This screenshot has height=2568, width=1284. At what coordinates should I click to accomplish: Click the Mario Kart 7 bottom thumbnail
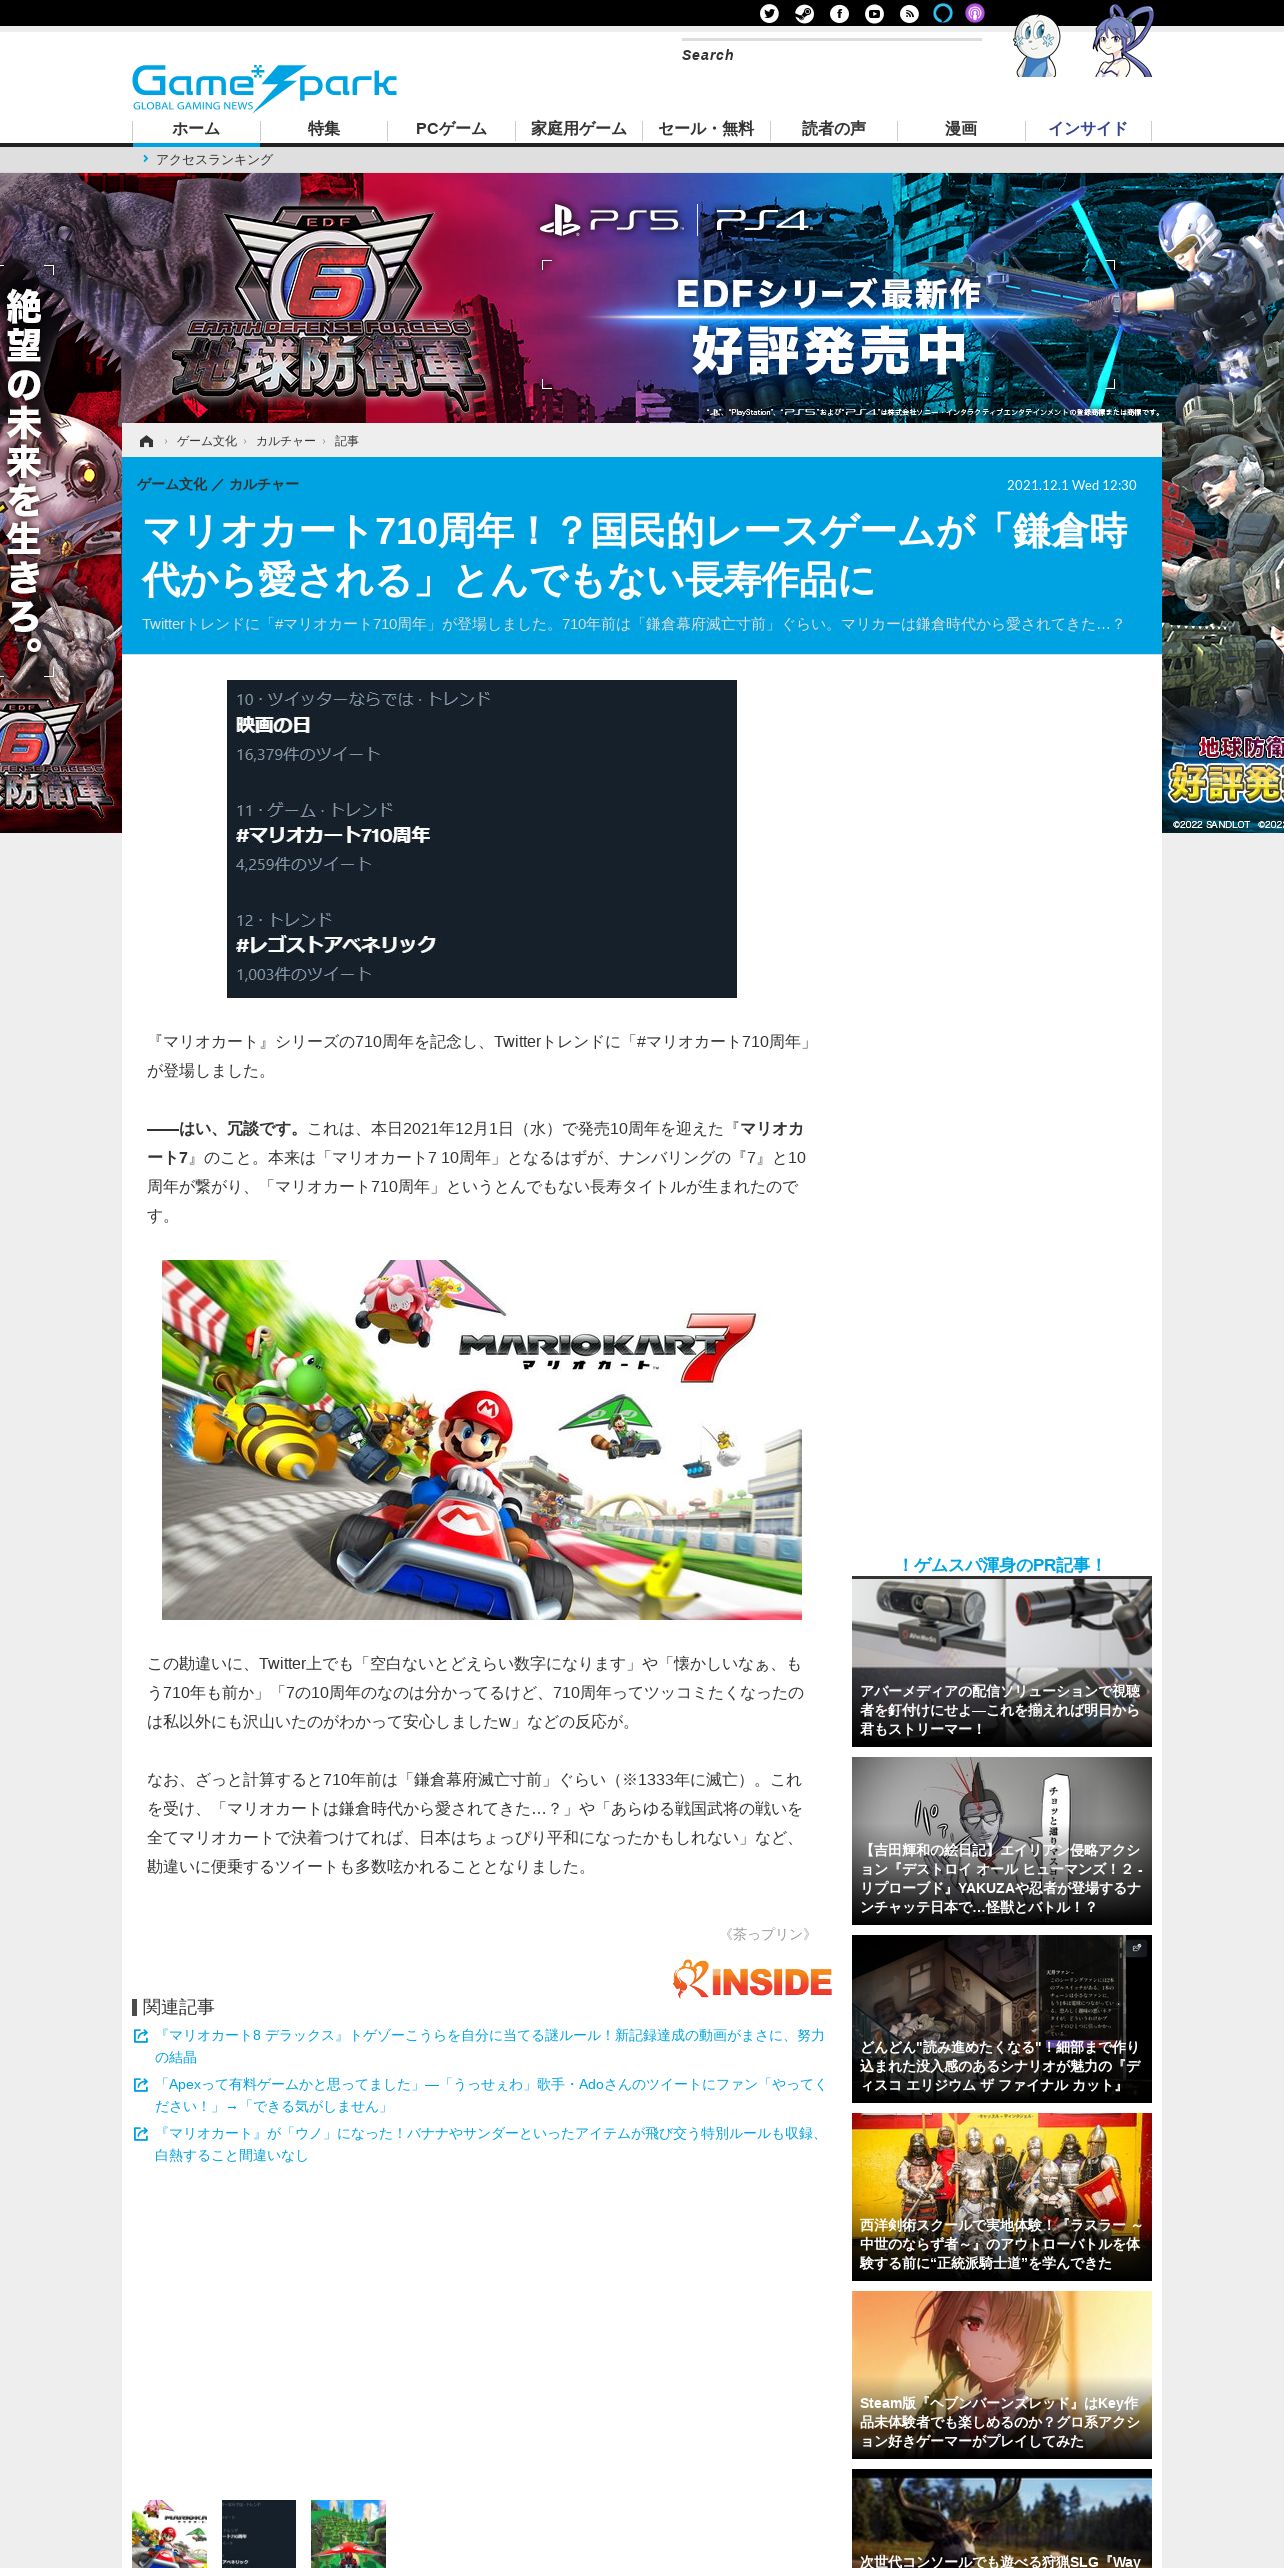[170, 2534]
